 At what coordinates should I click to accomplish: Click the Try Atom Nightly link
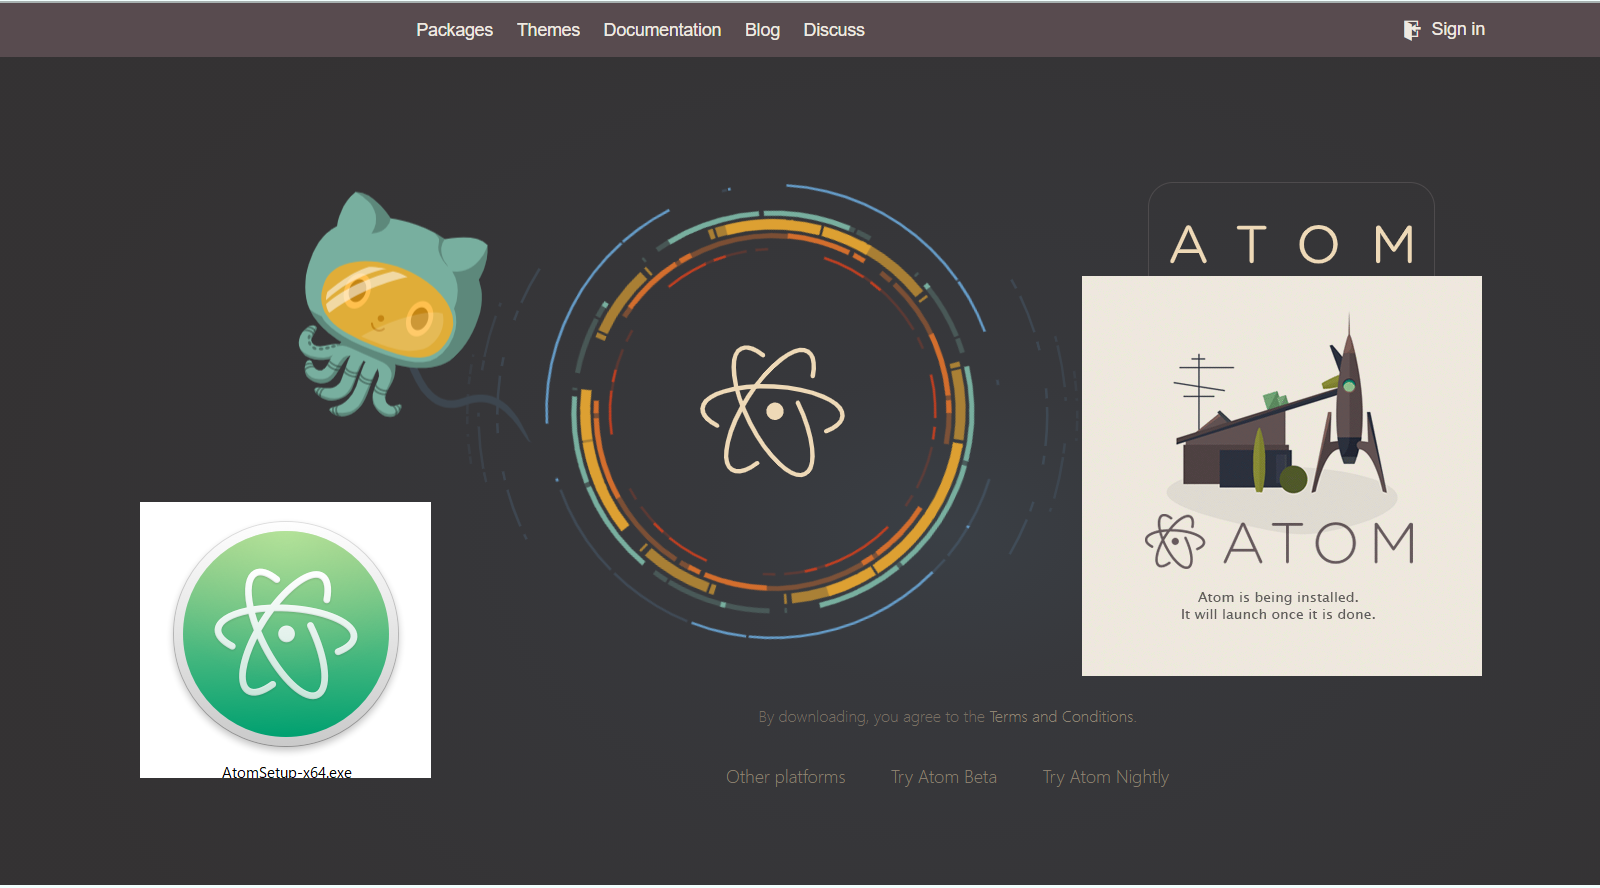tap(1106, 777)
